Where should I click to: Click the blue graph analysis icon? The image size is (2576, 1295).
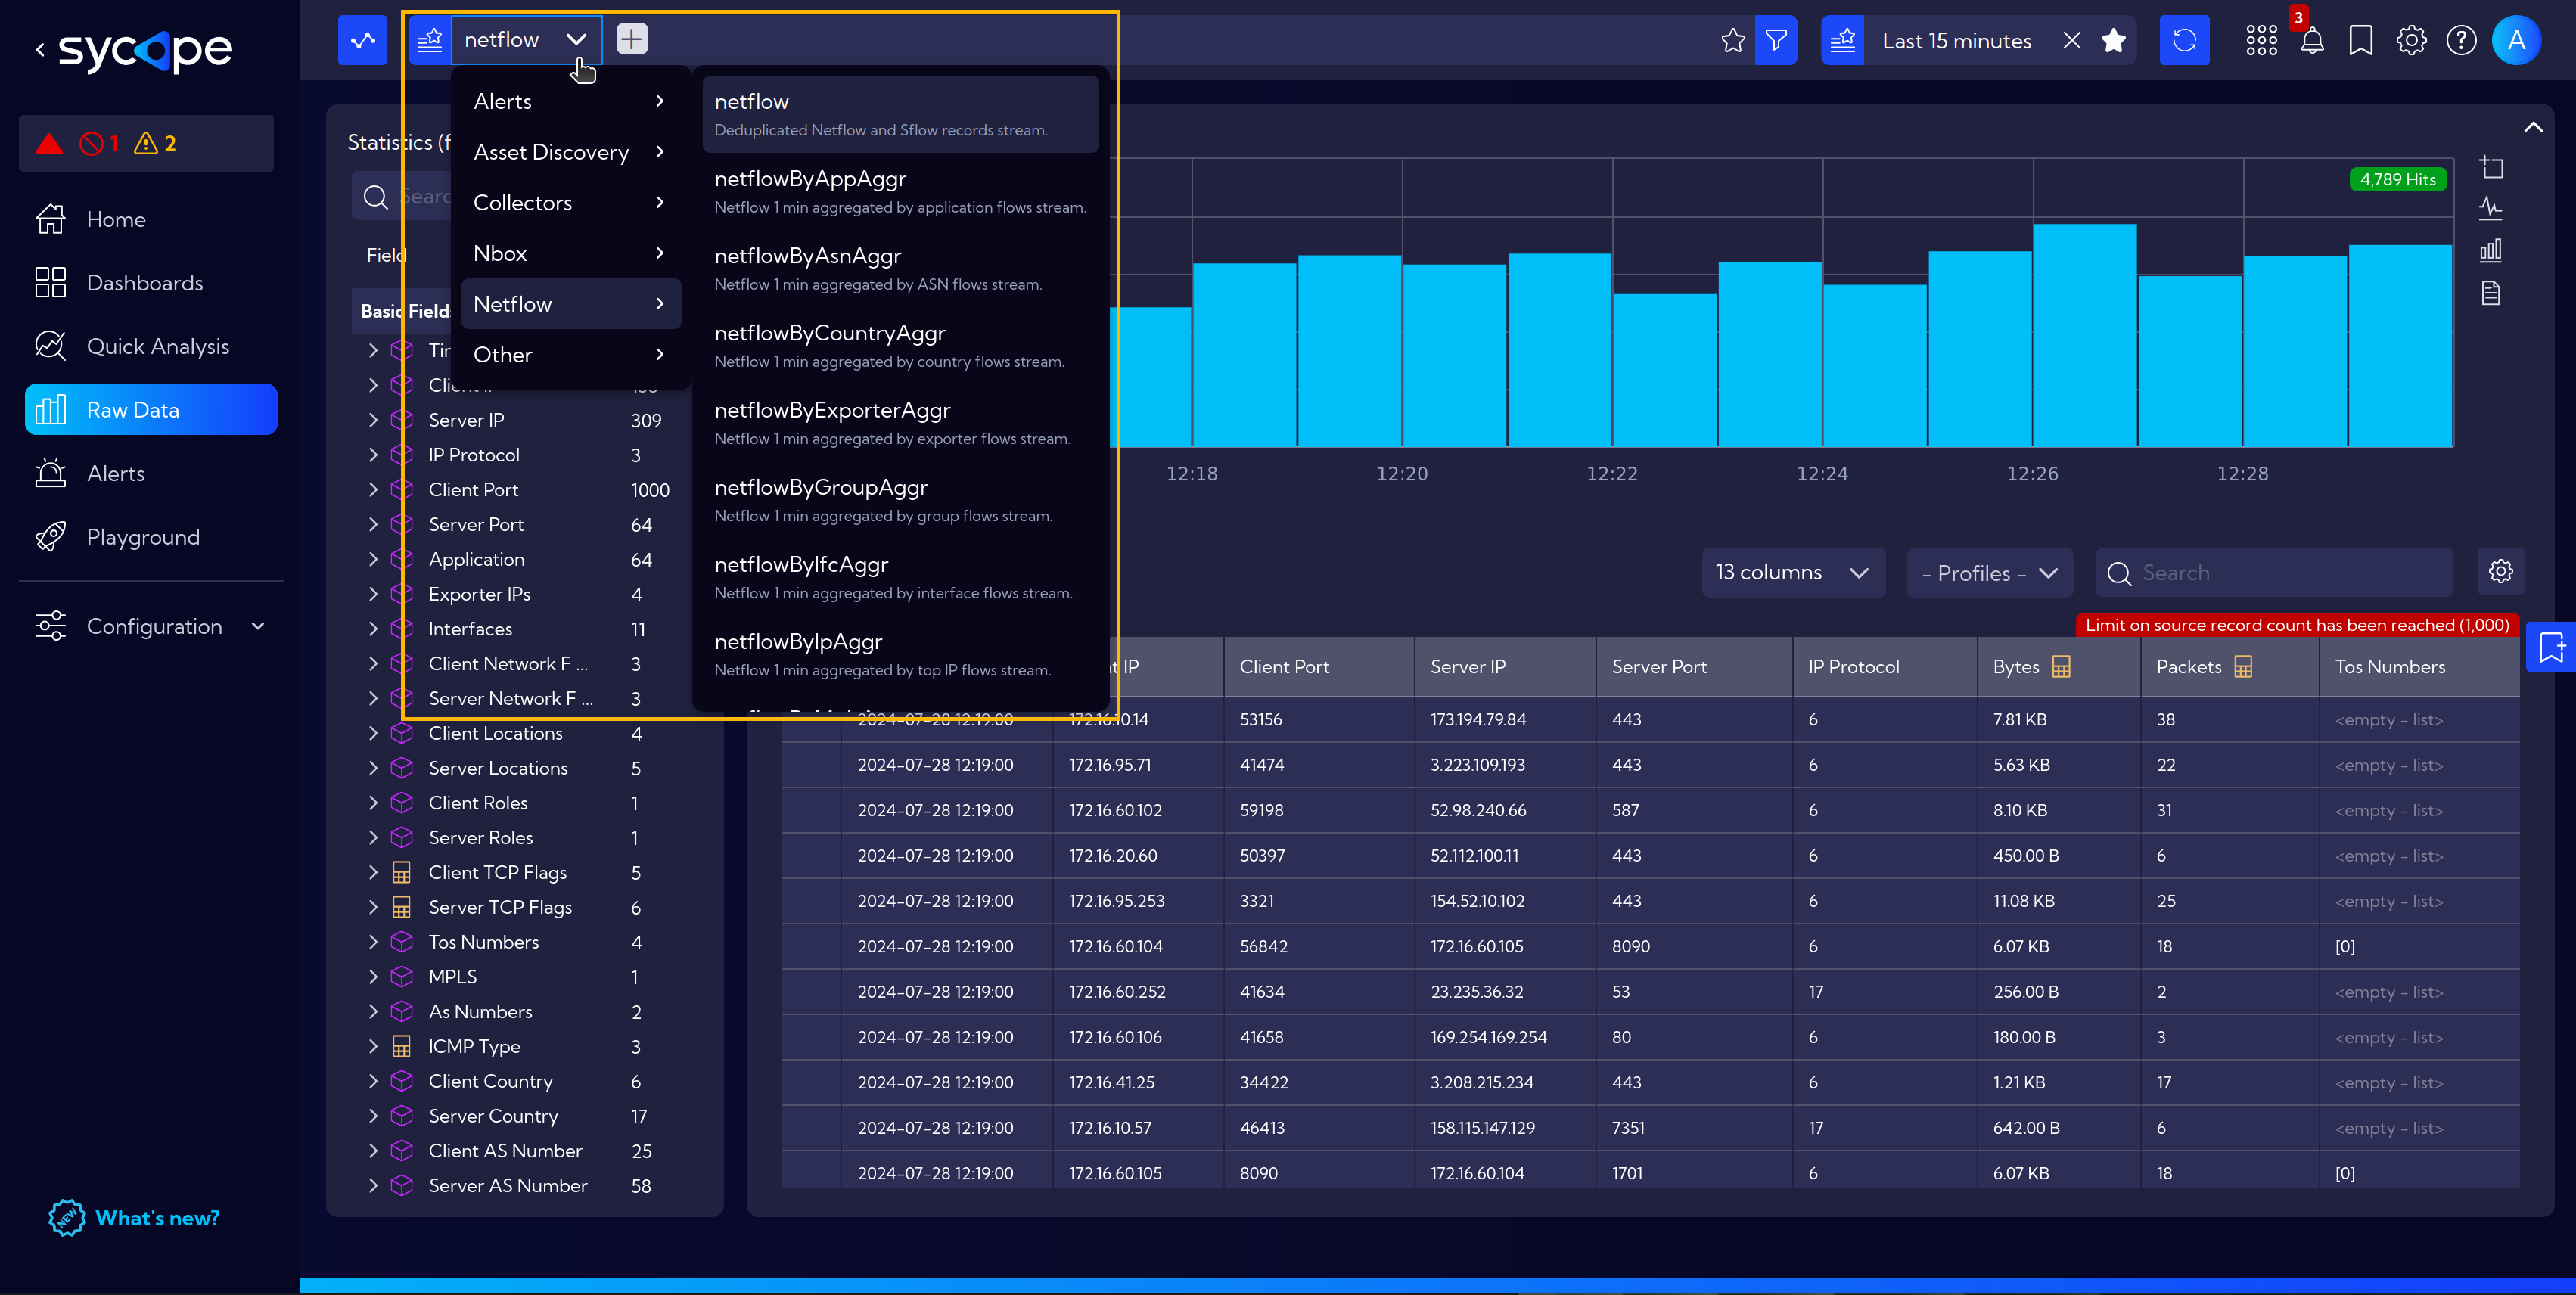point(362,40)
